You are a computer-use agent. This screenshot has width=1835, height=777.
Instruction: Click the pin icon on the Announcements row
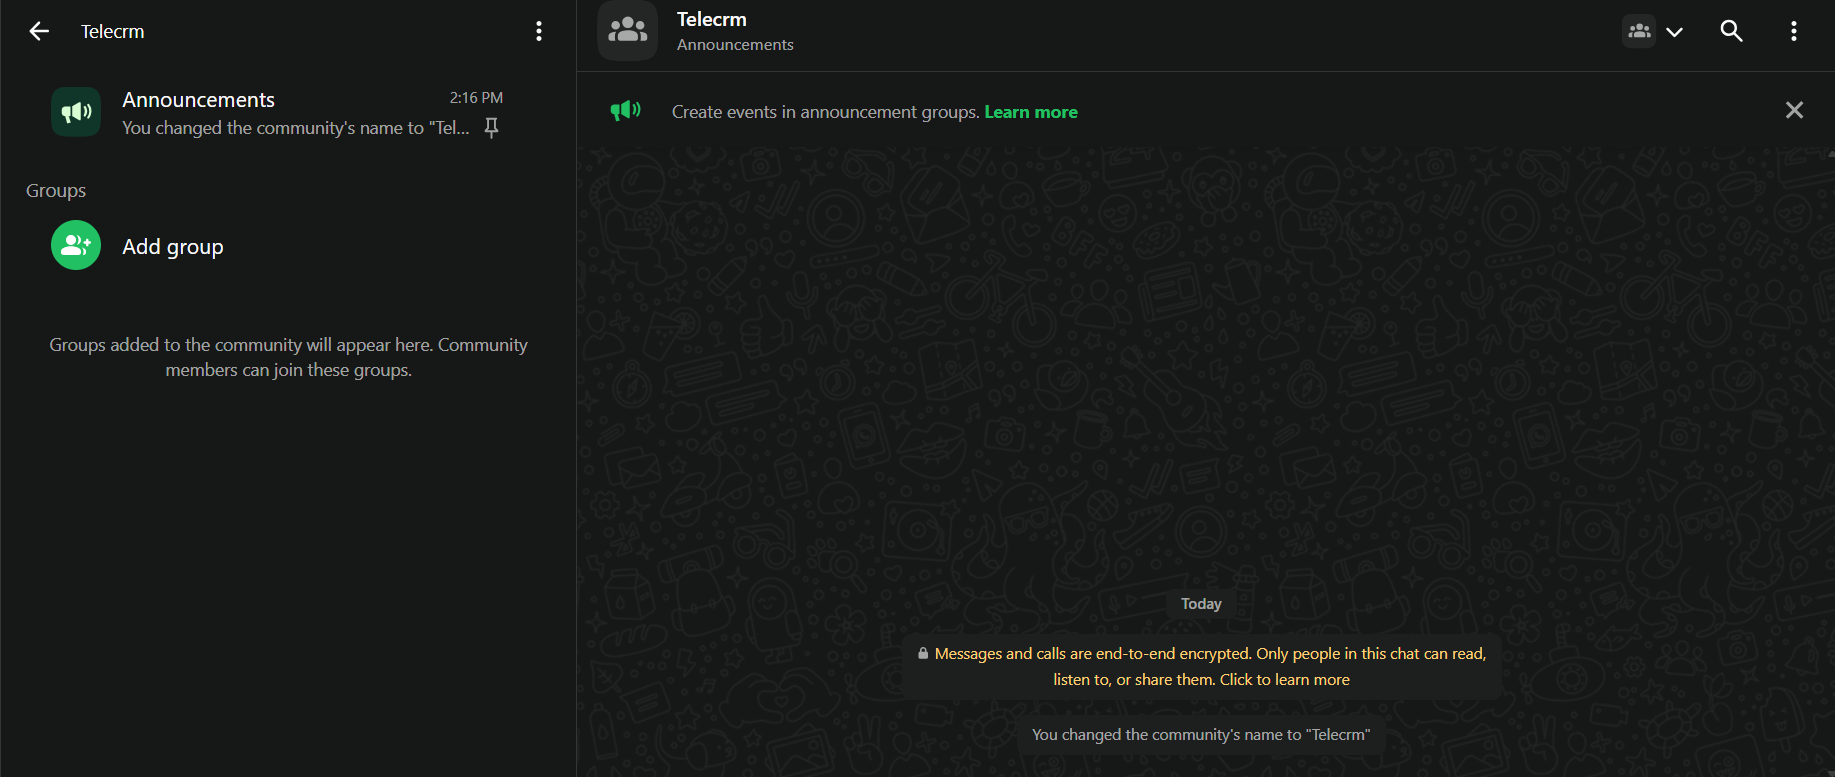491,128
